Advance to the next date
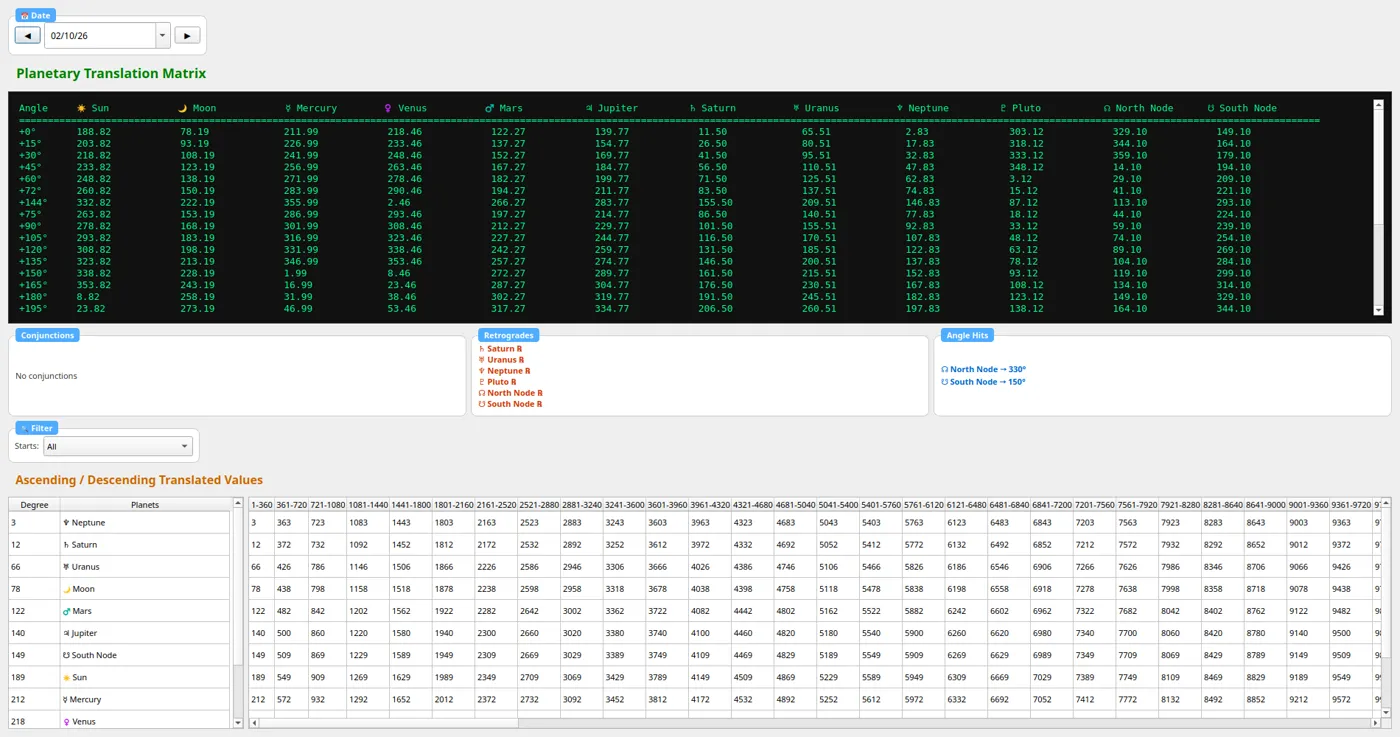Screen dimensions: 1400x737 pos(187,35)
